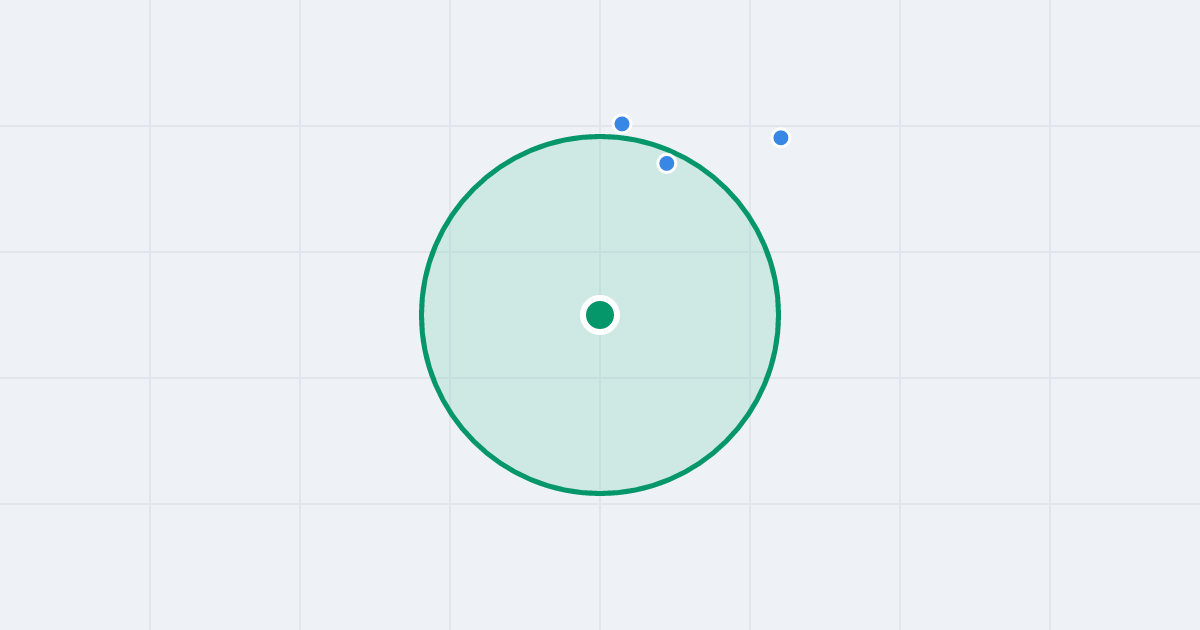The width and height of the screenshot is (1200, 630).
Task: Click the green circle outline at its leftmost point
Action: click(422, 315)
